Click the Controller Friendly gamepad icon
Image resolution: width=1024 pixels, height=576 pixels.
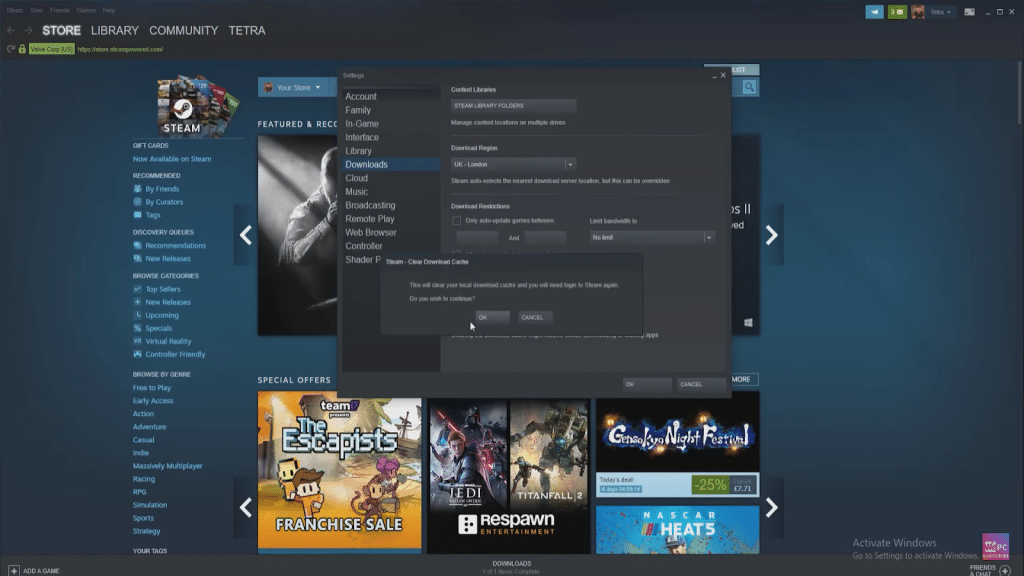click(136, 354)
